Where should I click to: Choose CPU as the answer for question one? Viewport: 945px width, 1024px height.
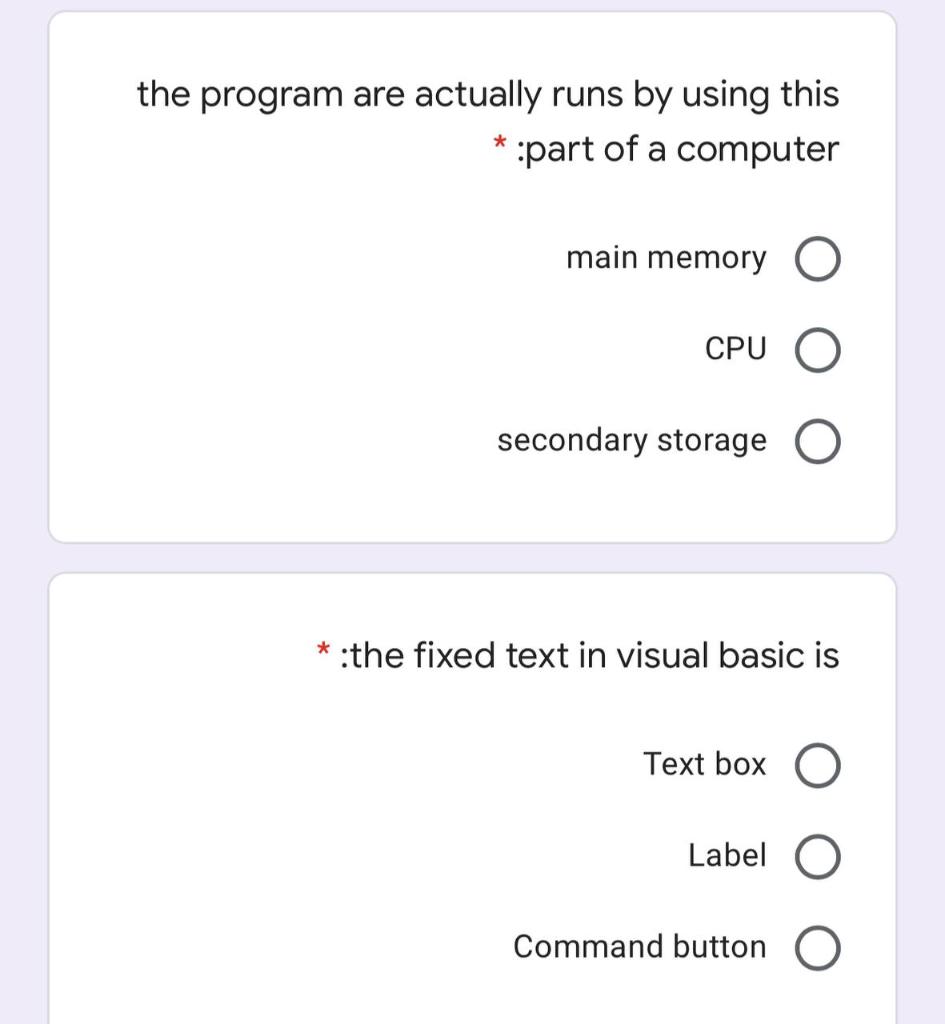tap(817, 349)
